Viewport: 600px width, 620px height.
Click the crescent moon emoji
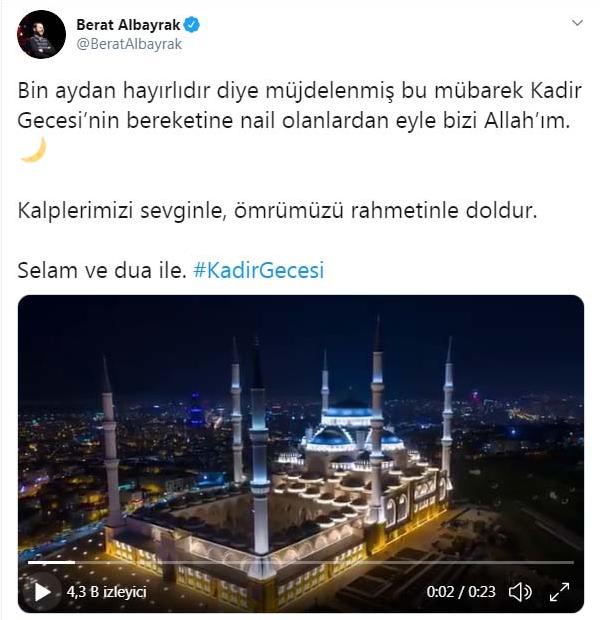[x=34, y=149]
